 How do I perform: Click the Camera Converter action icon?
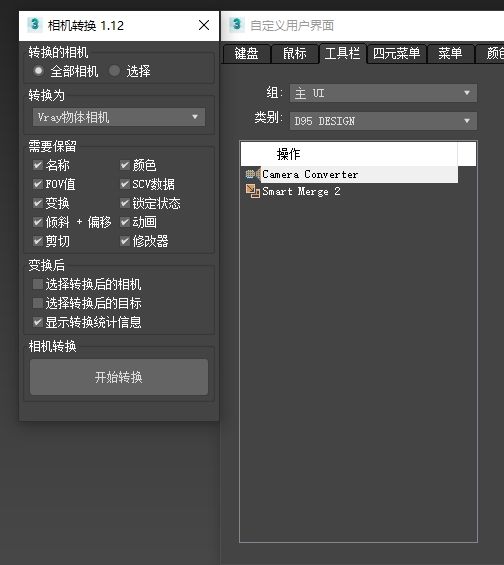pos(253,174)
